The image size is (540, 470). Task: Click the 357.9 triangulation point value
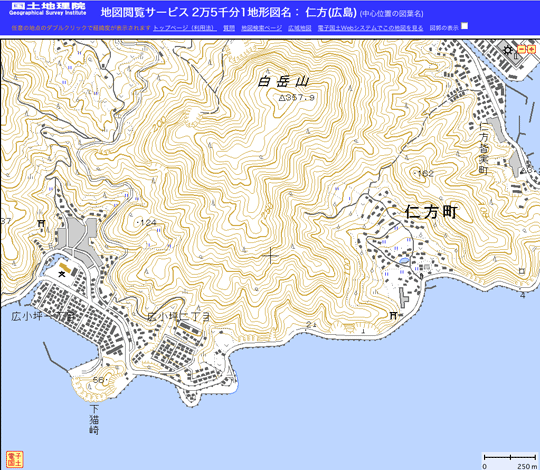(x=300, y=97)
